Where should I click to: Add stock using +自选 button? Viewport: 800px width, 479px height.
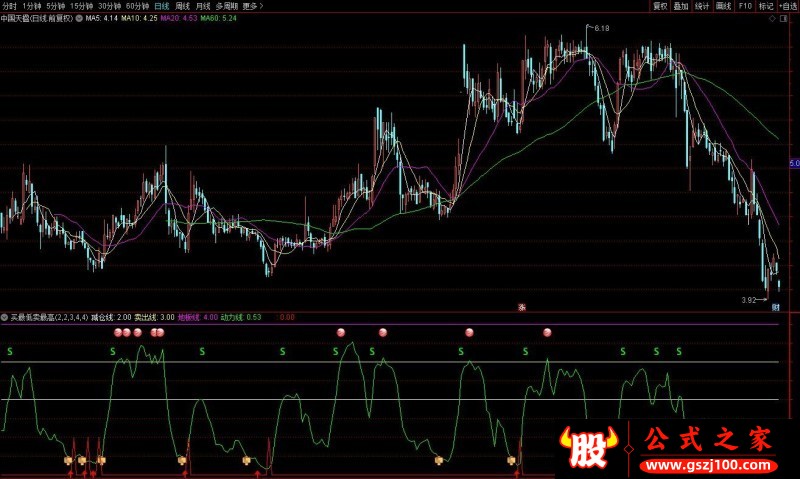point(788,6)
